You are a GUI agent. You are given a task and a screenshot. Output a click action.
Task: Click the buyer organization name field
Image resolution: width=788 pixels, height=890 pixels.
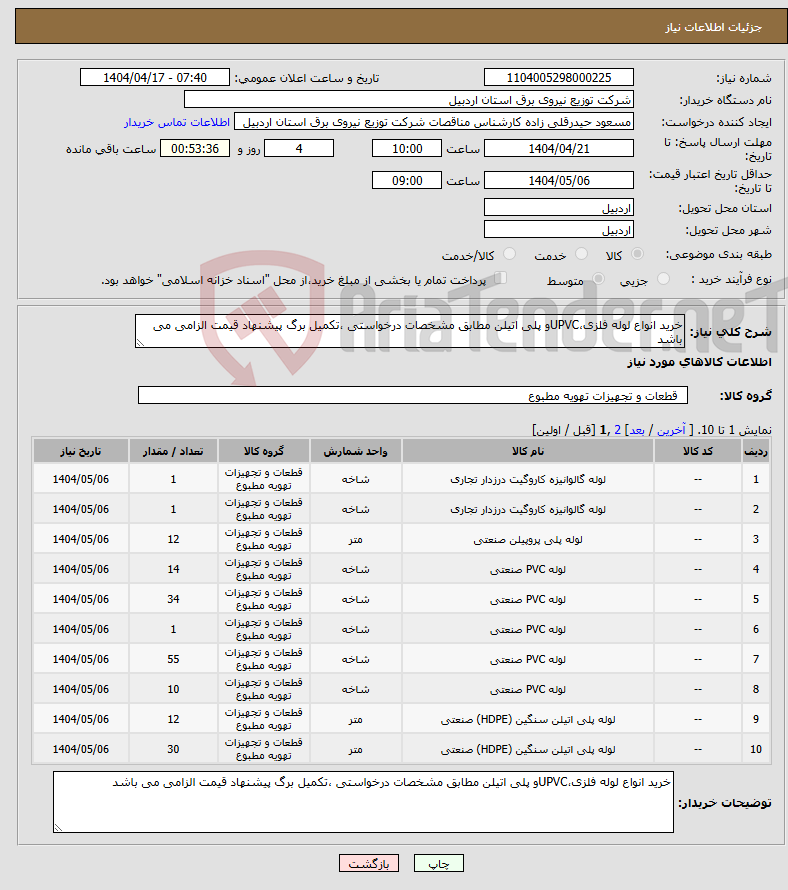[409, 99]
